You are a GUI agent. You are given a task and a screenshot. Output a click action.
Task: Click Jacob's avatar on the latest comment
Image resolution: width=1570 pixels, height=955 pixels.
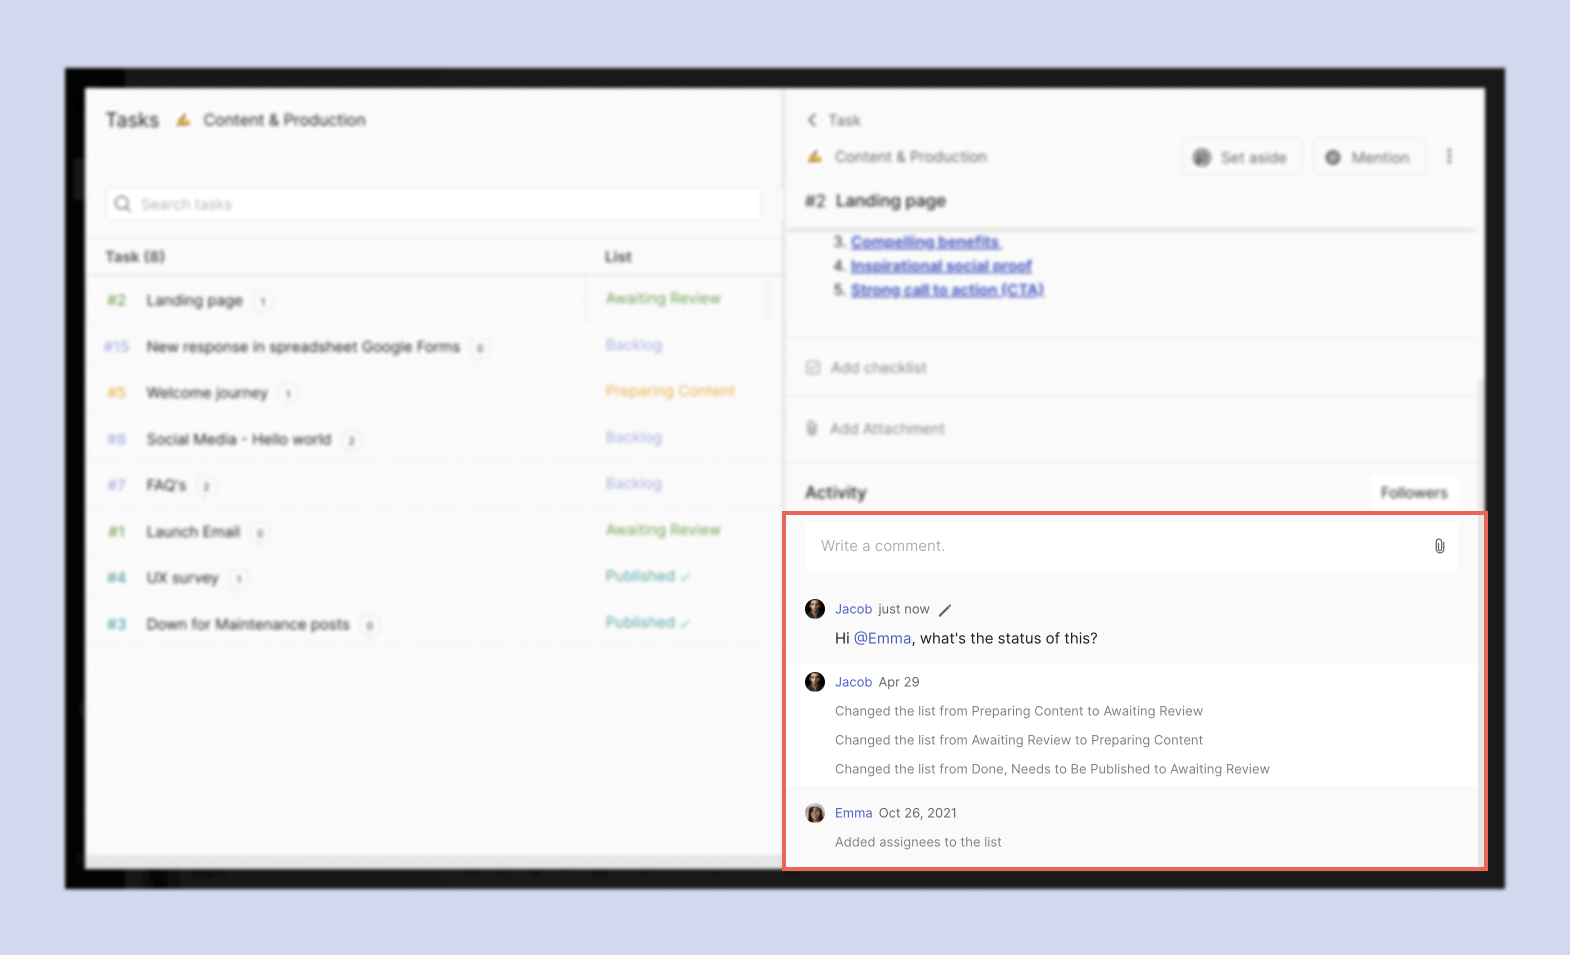coord(815,609)
